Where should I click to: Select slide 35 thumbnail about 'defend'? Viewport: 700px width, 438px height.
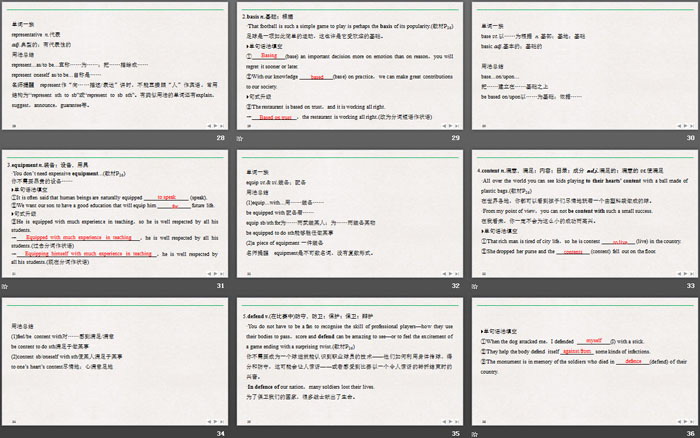tap(350, 362)
